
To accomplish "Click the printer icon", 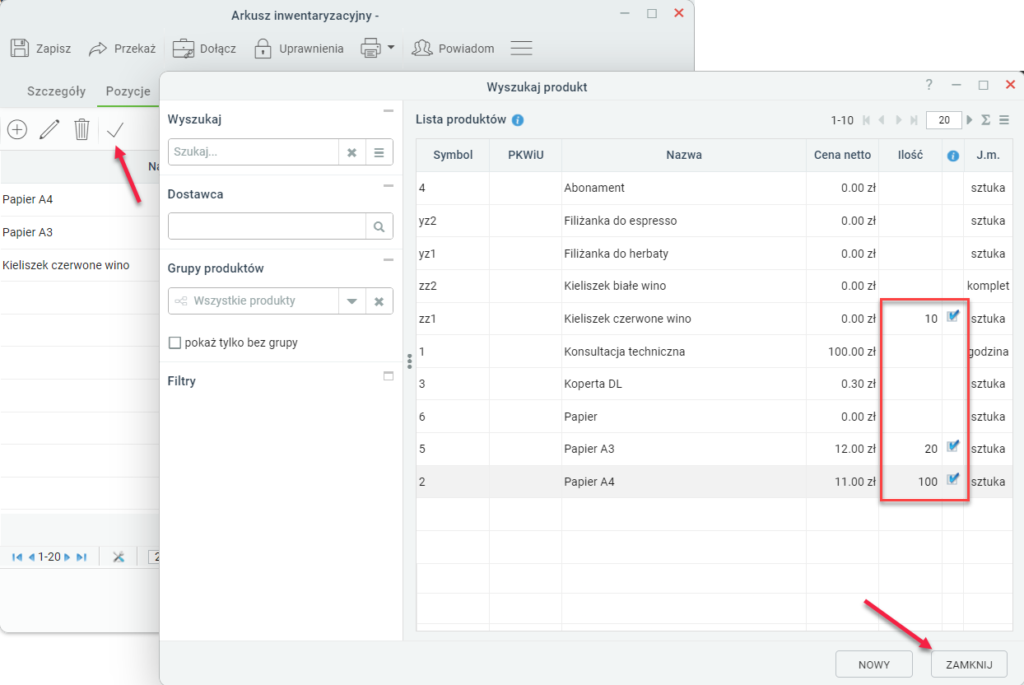I will coord(370,48).
